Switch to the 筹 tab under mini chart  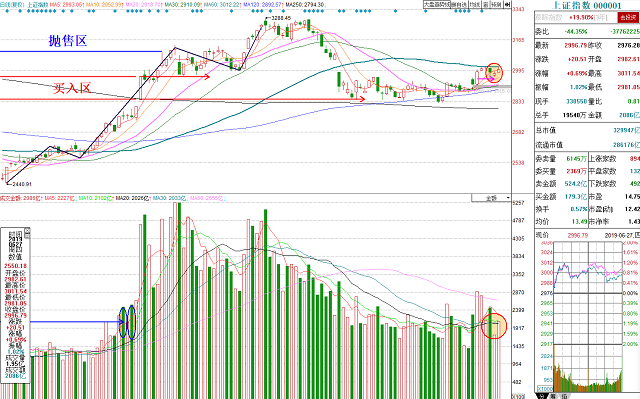[553, 396]
